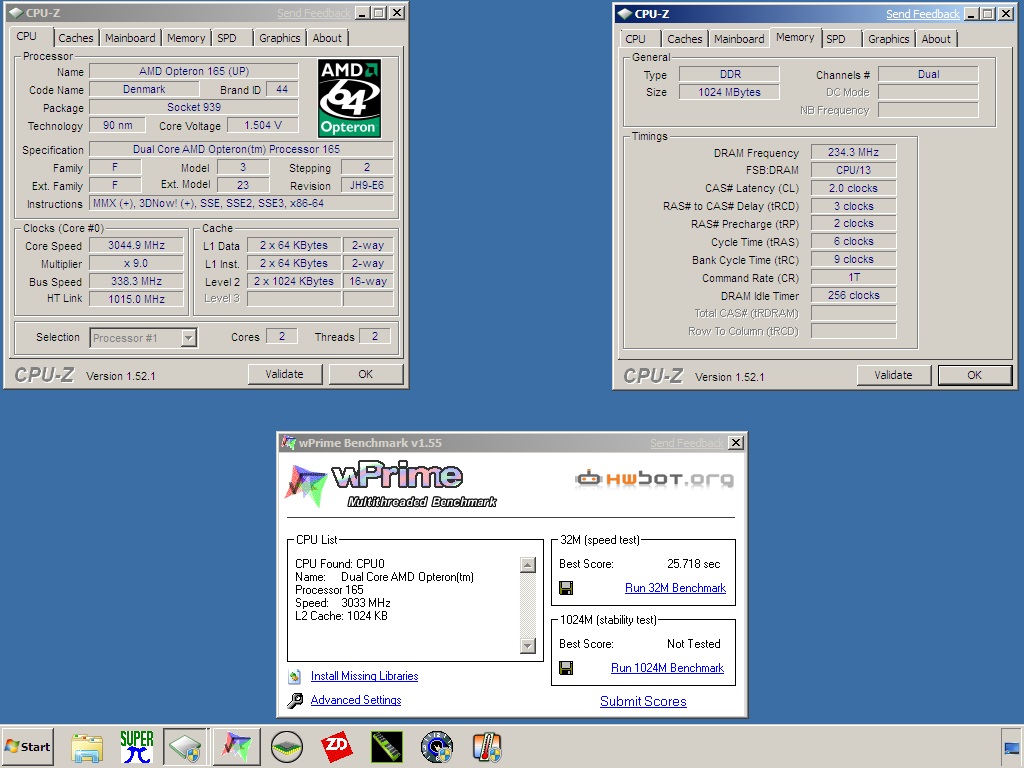Click the HWBOT.org logo in wPrime

(x=654, y=479)
